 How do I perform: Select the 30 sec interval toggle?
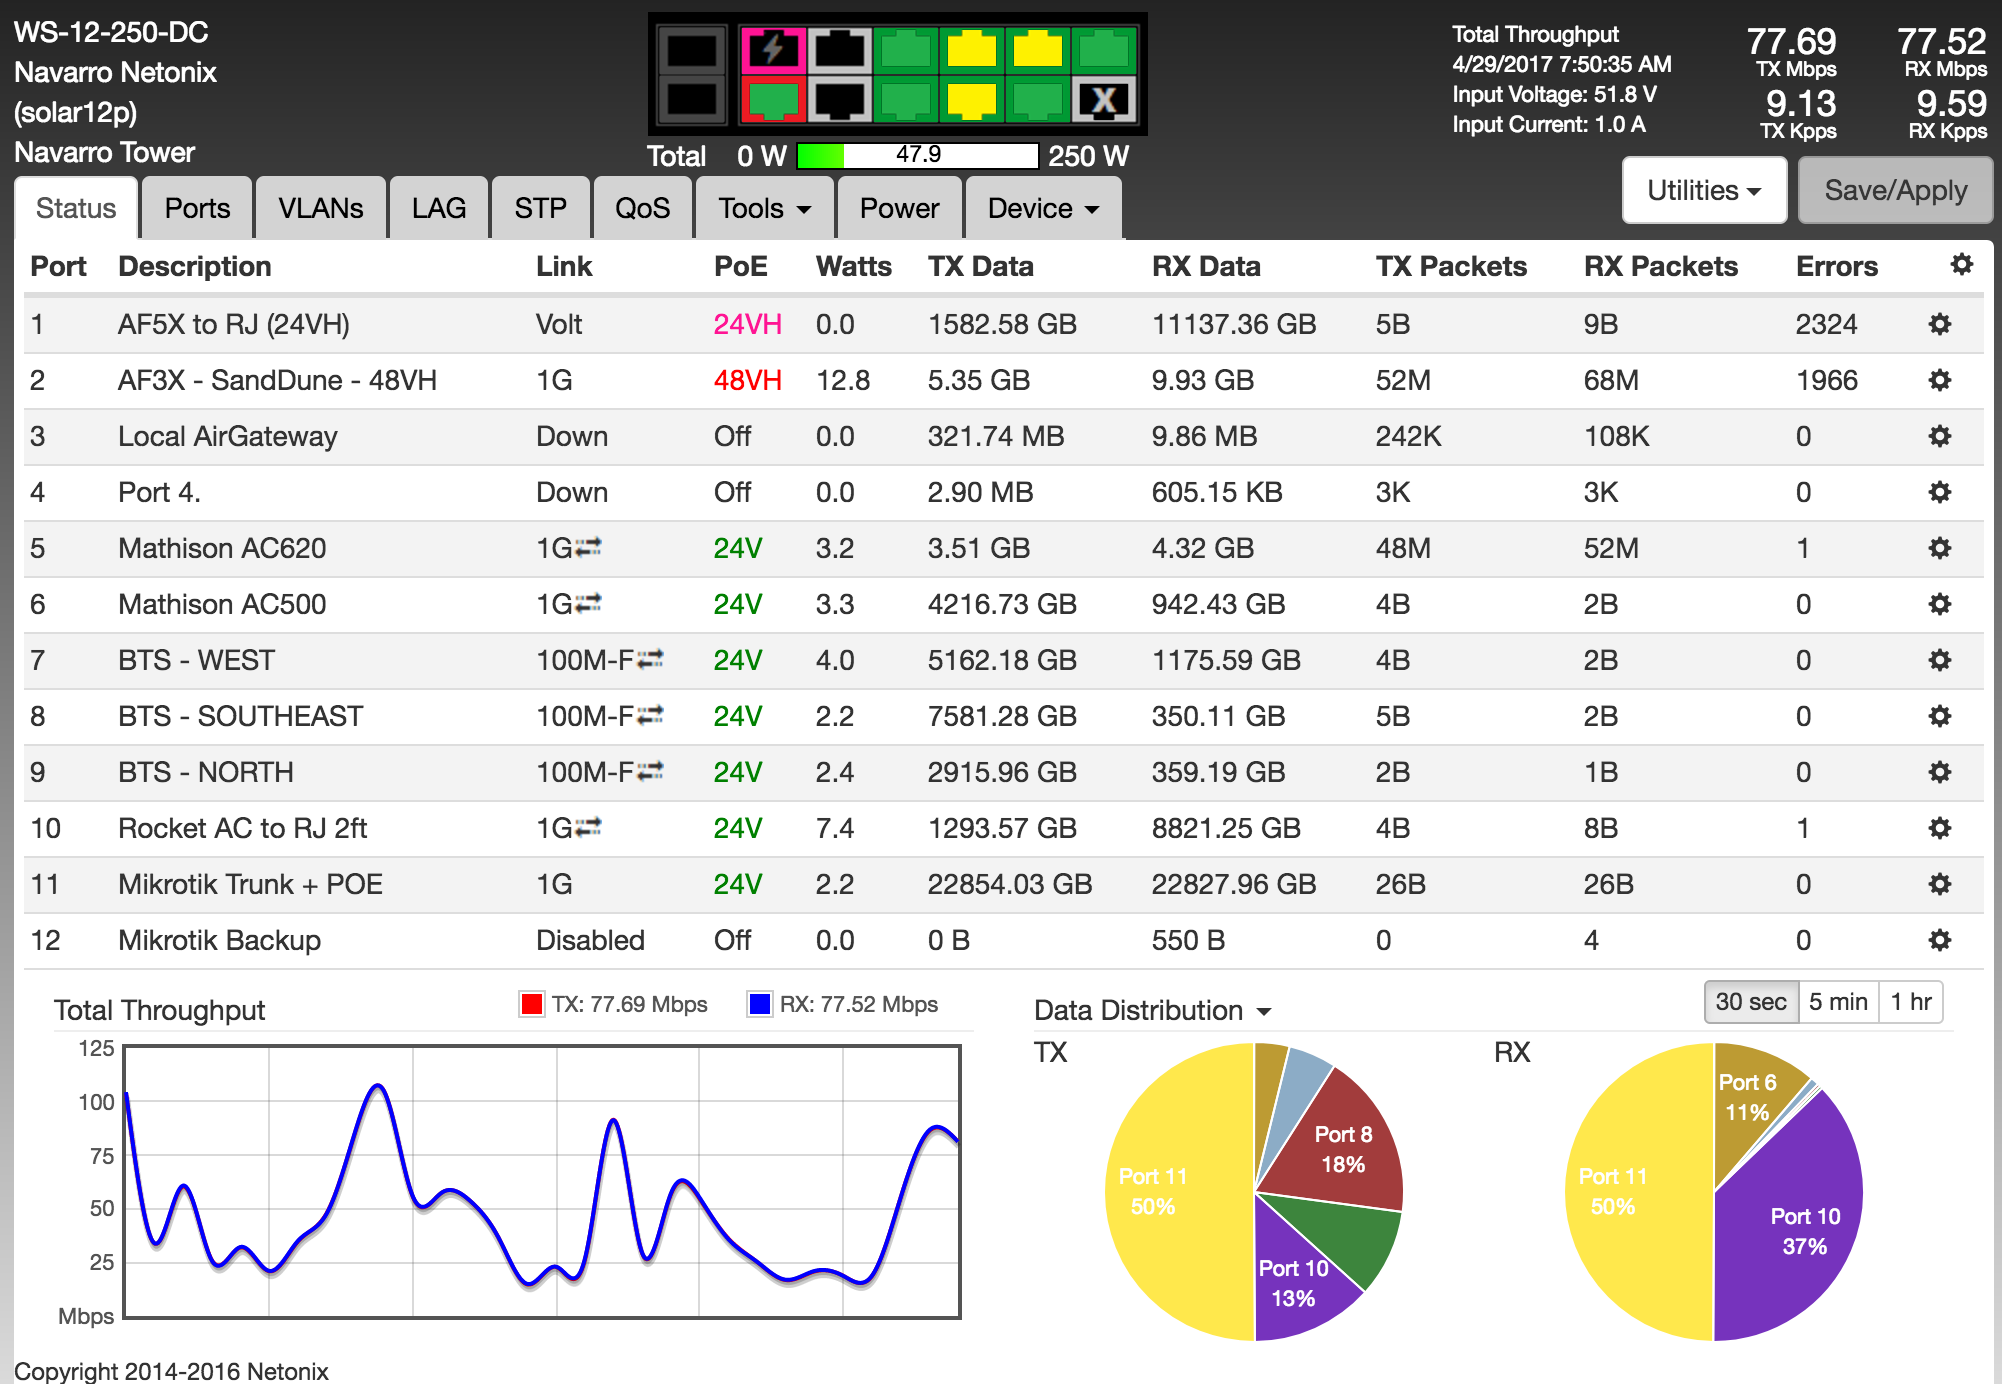point(1750,1002)
